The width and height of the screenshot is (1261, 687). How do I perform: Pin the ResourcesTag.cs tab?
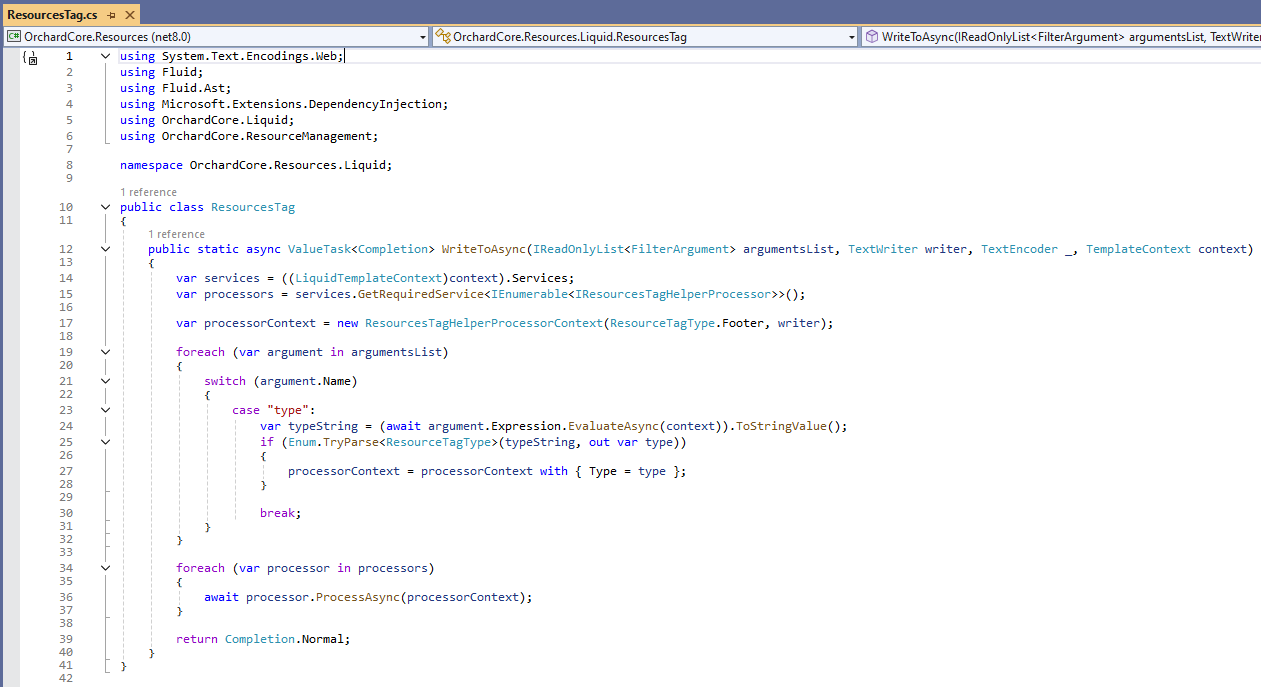(111, 15)
